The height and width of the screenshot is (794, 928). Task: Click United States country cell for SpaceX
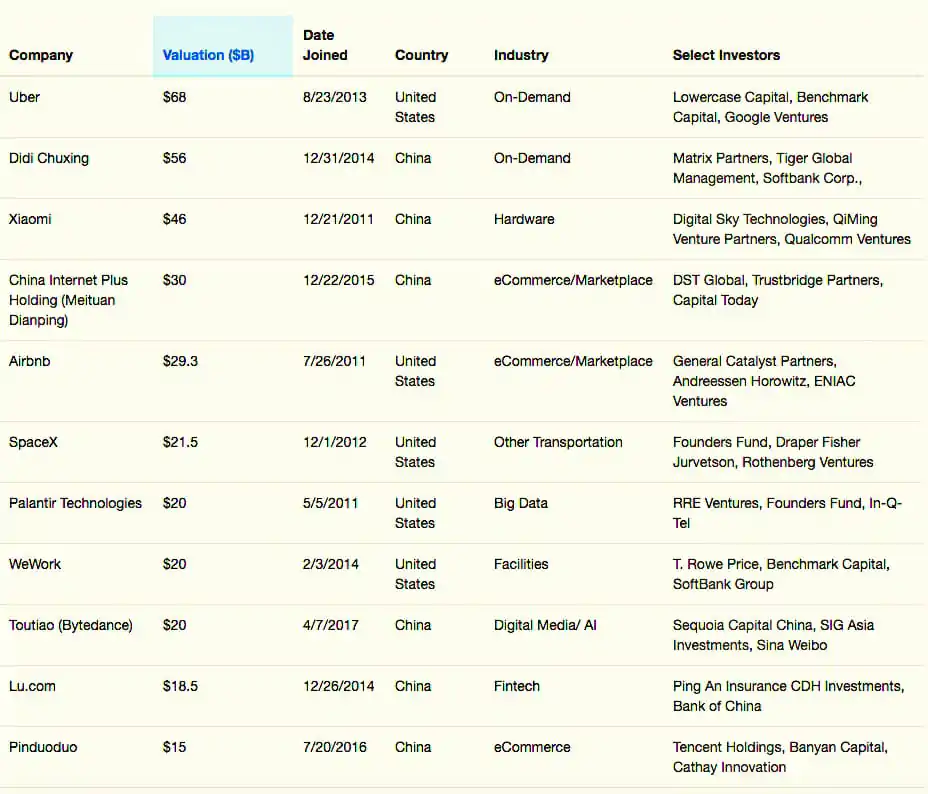415,452
